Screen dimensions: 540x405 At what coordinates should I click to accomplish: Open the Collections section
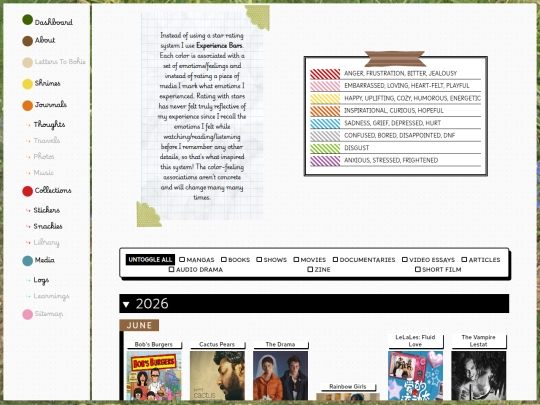[53, 190]
